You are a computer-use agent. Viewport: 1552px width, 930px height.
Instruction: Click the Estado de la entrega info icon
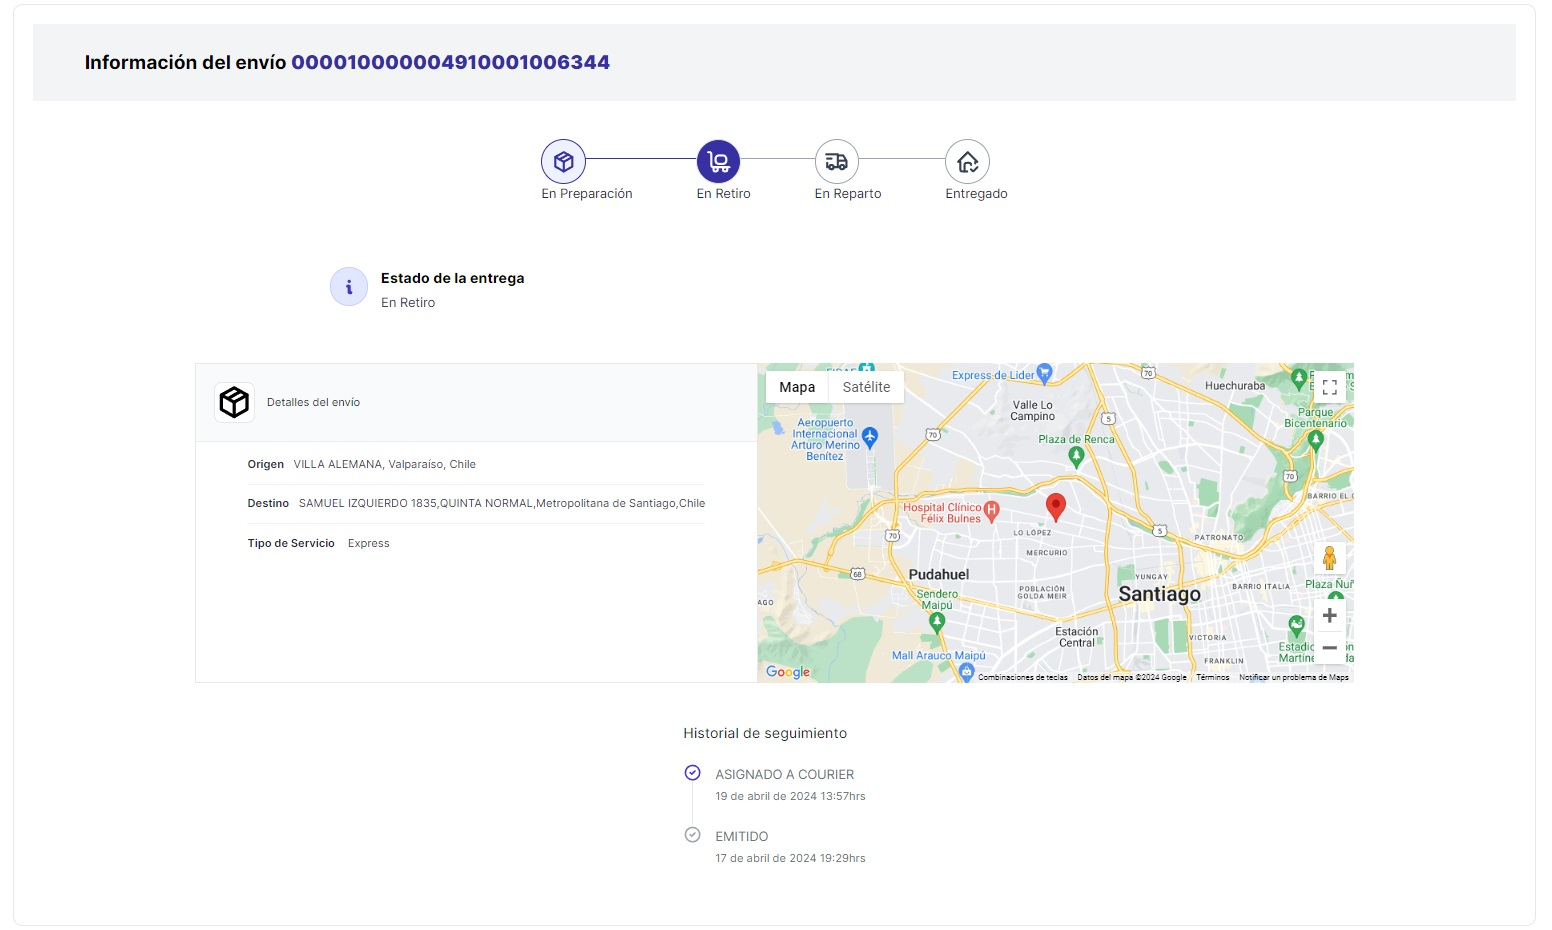click(x=348, y=286)
